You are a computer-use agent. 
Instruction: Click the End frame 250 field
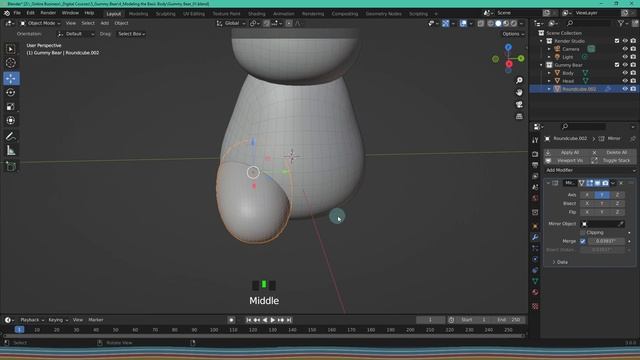coord(509,320)
